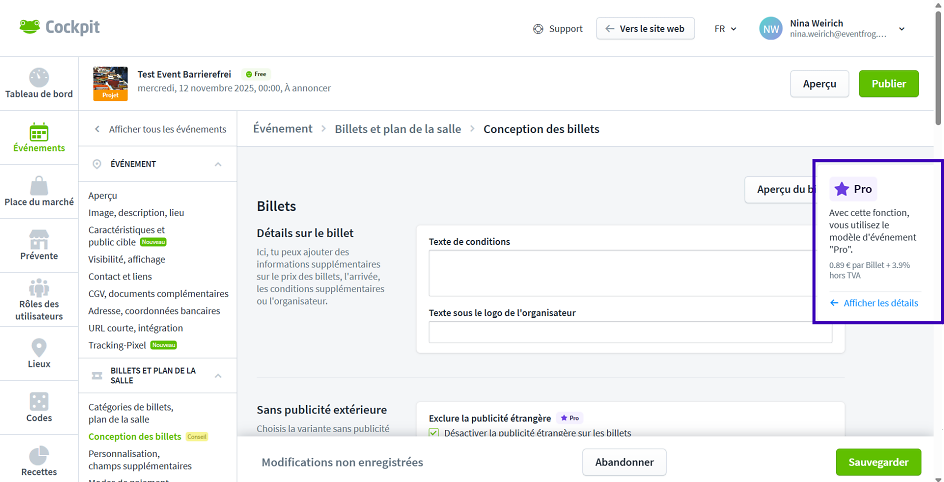This screenshot has width=944, height=482.
Task: Toggle Désactiver la publicité étrangère checkbox
Action: pyautogui.click(x=434, y=433)
